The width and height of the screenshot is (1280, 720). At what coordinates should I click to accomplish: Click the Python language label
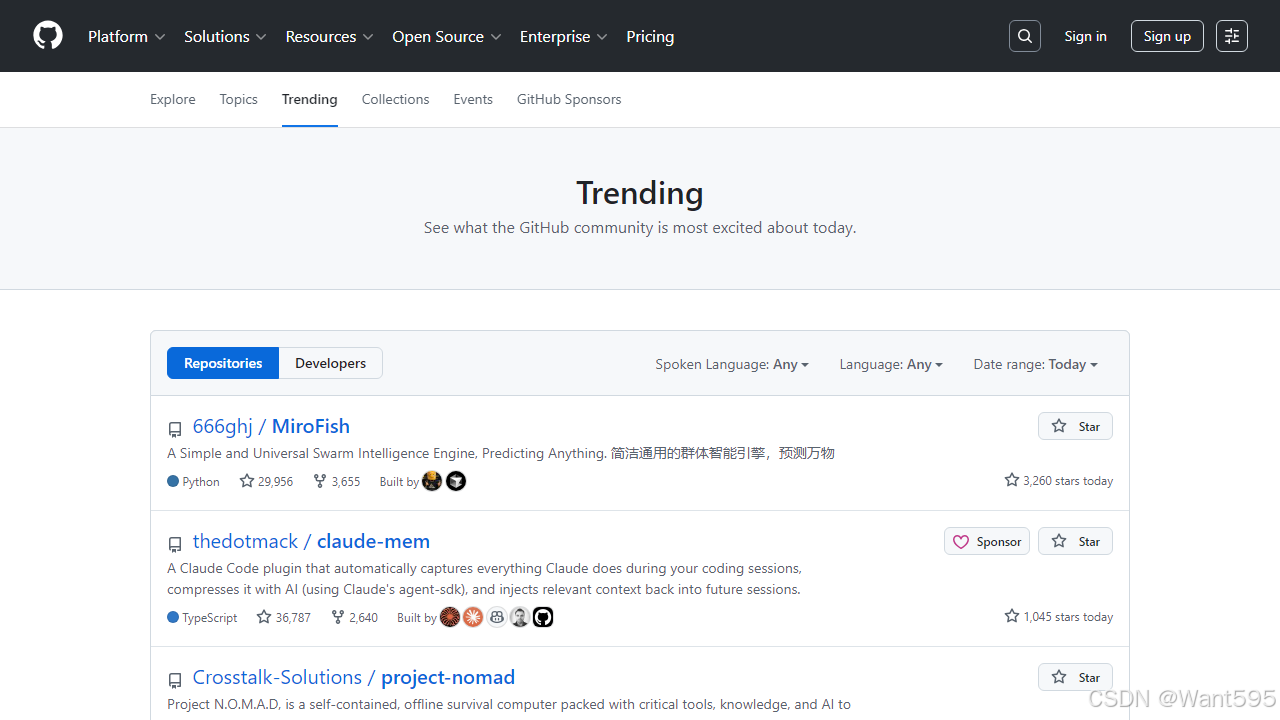point(194,481)
